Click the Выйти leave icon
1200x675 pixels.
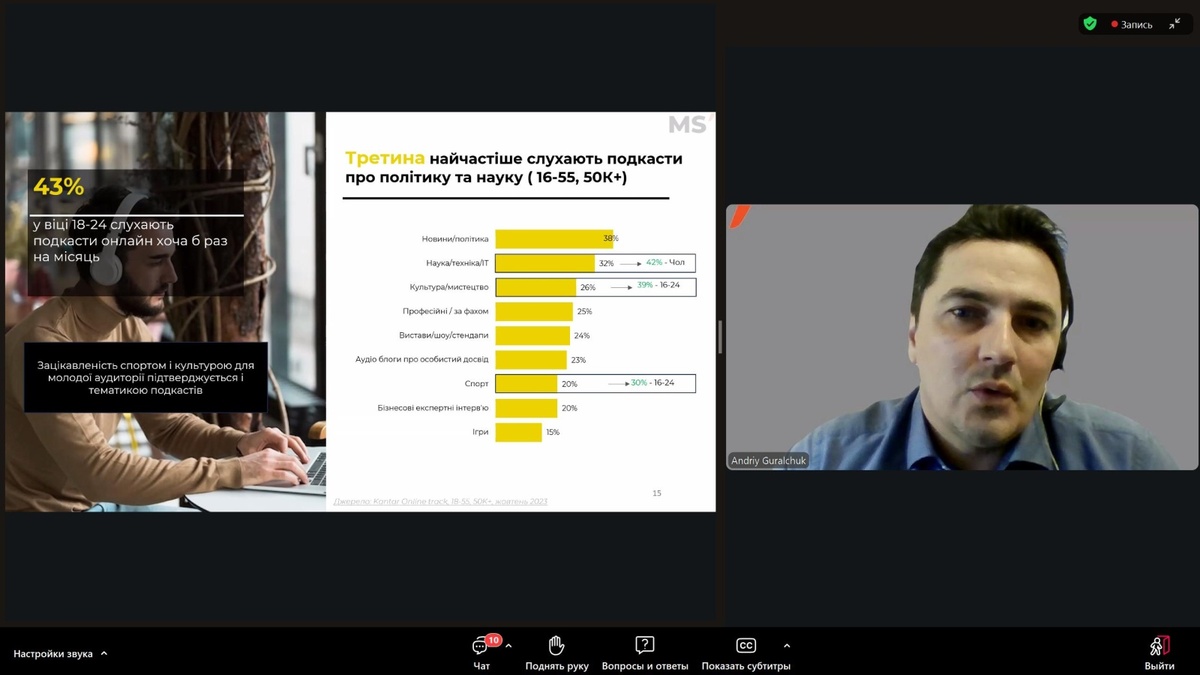point(1159,652)
